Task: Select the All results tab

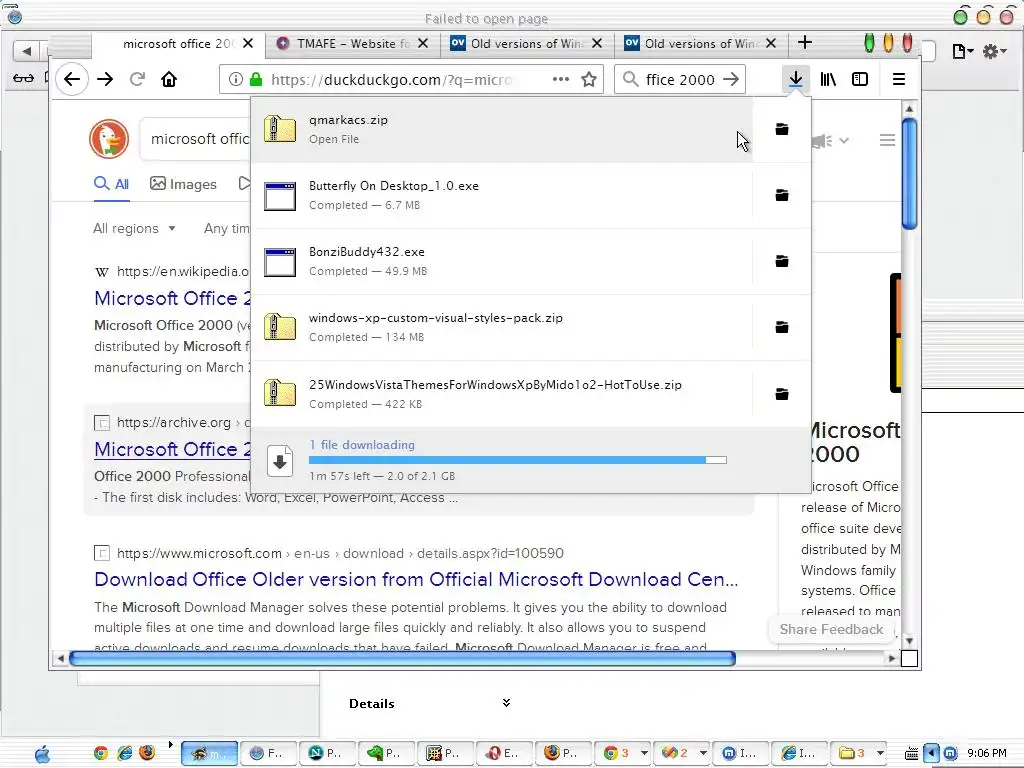Action: click(112, 184)
